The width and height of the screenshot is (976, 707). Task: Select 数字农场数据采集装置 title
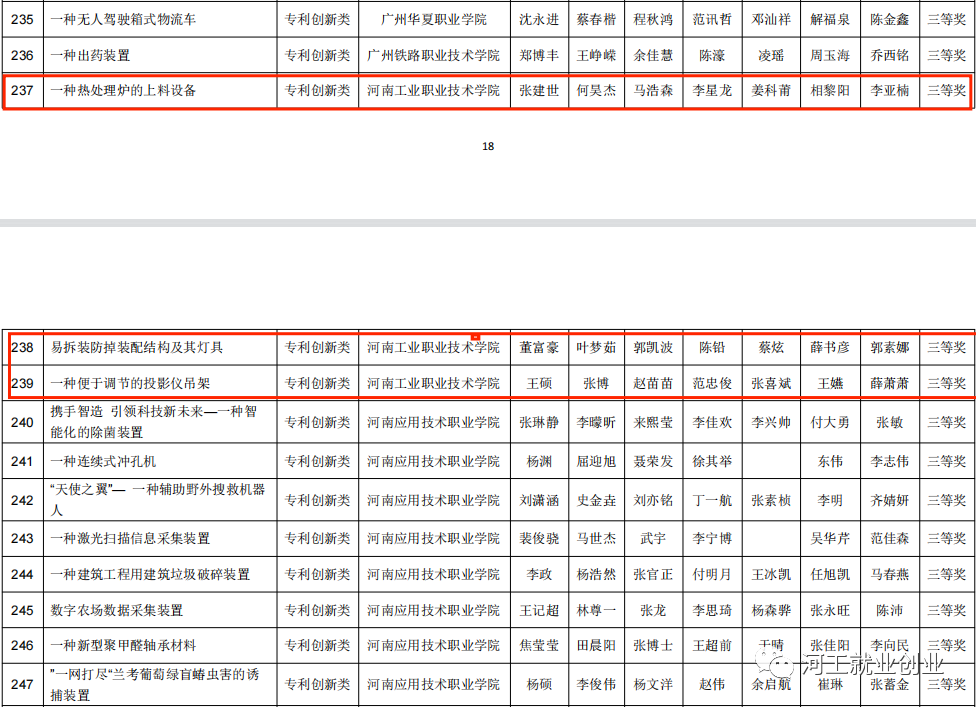[116, 610]
